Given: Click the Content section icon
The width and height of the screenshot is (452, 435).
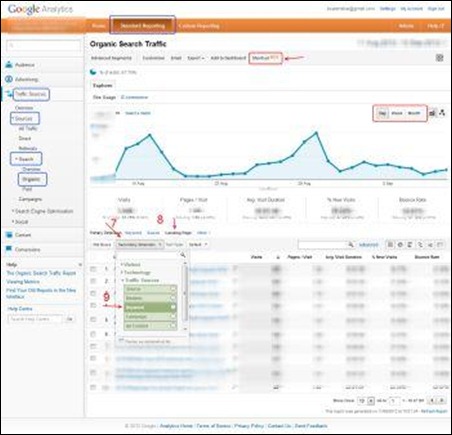Looking at the screenshot, I should pos(9,235).
